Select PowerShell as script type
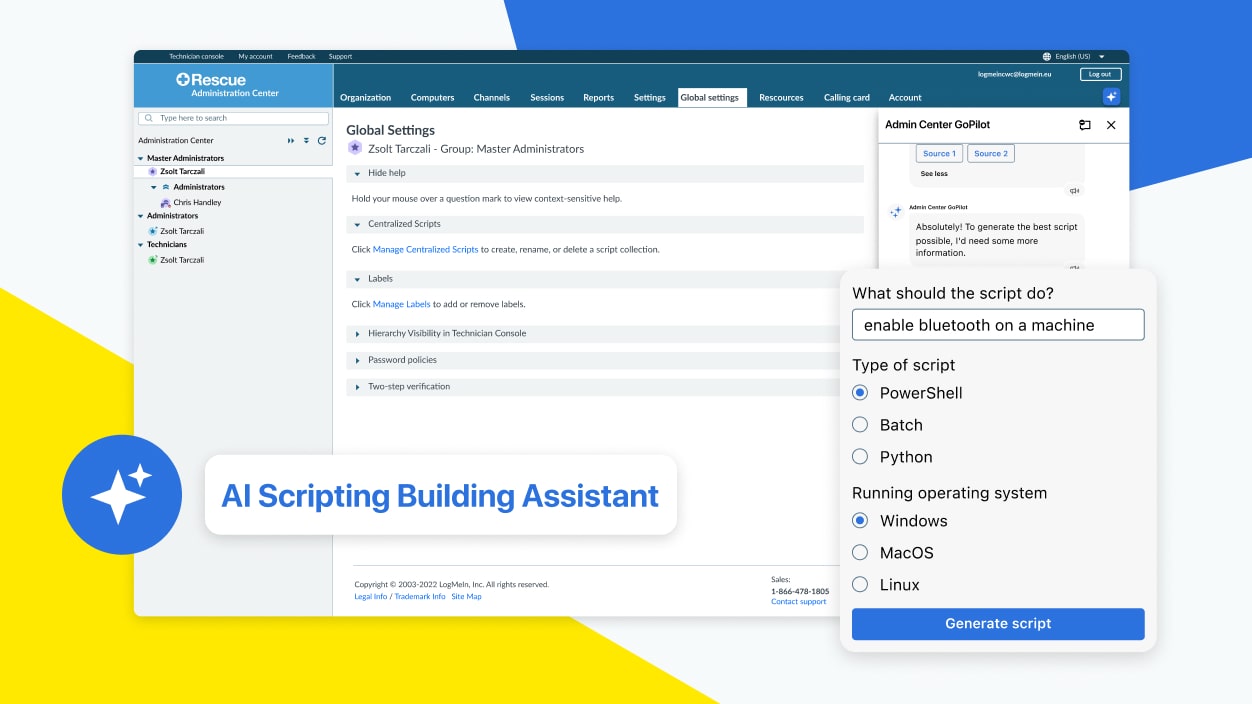The image size is (1252, 704). pyautogui.click(x=860, y=392)
